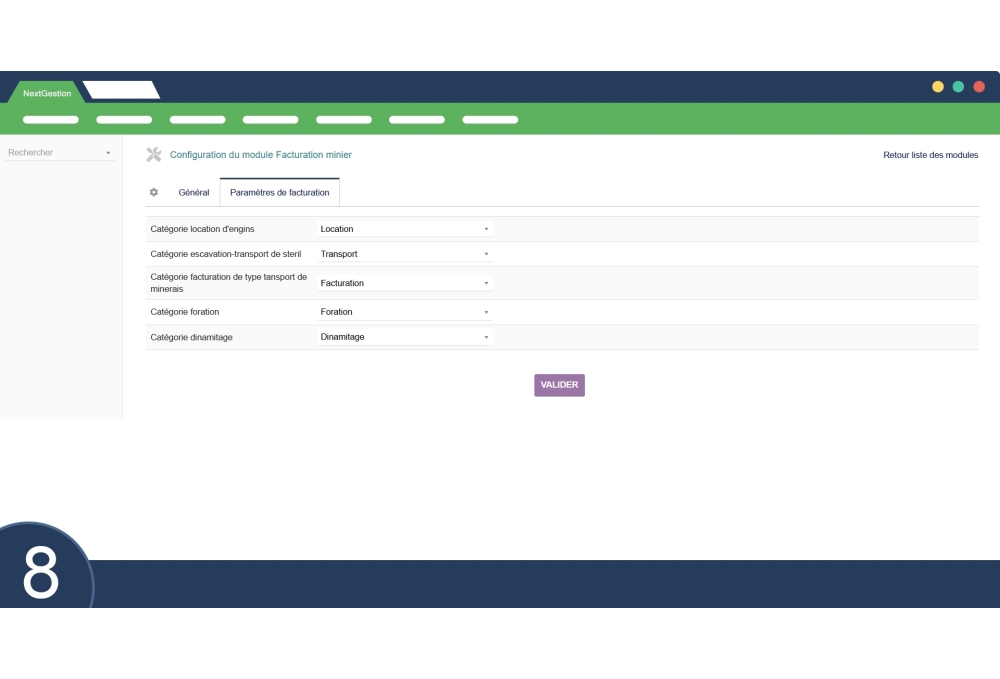Open the Foration category dropdown
1000x679 pixels.
[x=405, y=312]
